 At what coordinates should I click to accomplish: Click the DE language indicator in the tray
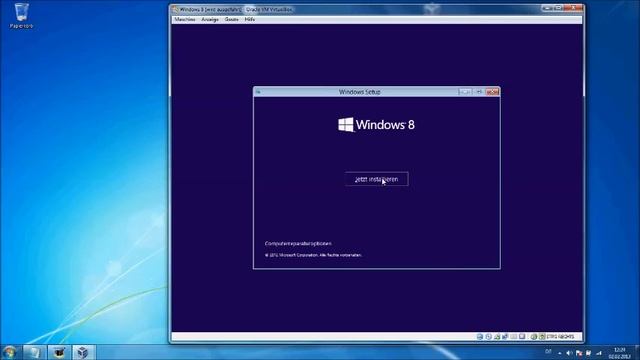(x=548, y=351)
